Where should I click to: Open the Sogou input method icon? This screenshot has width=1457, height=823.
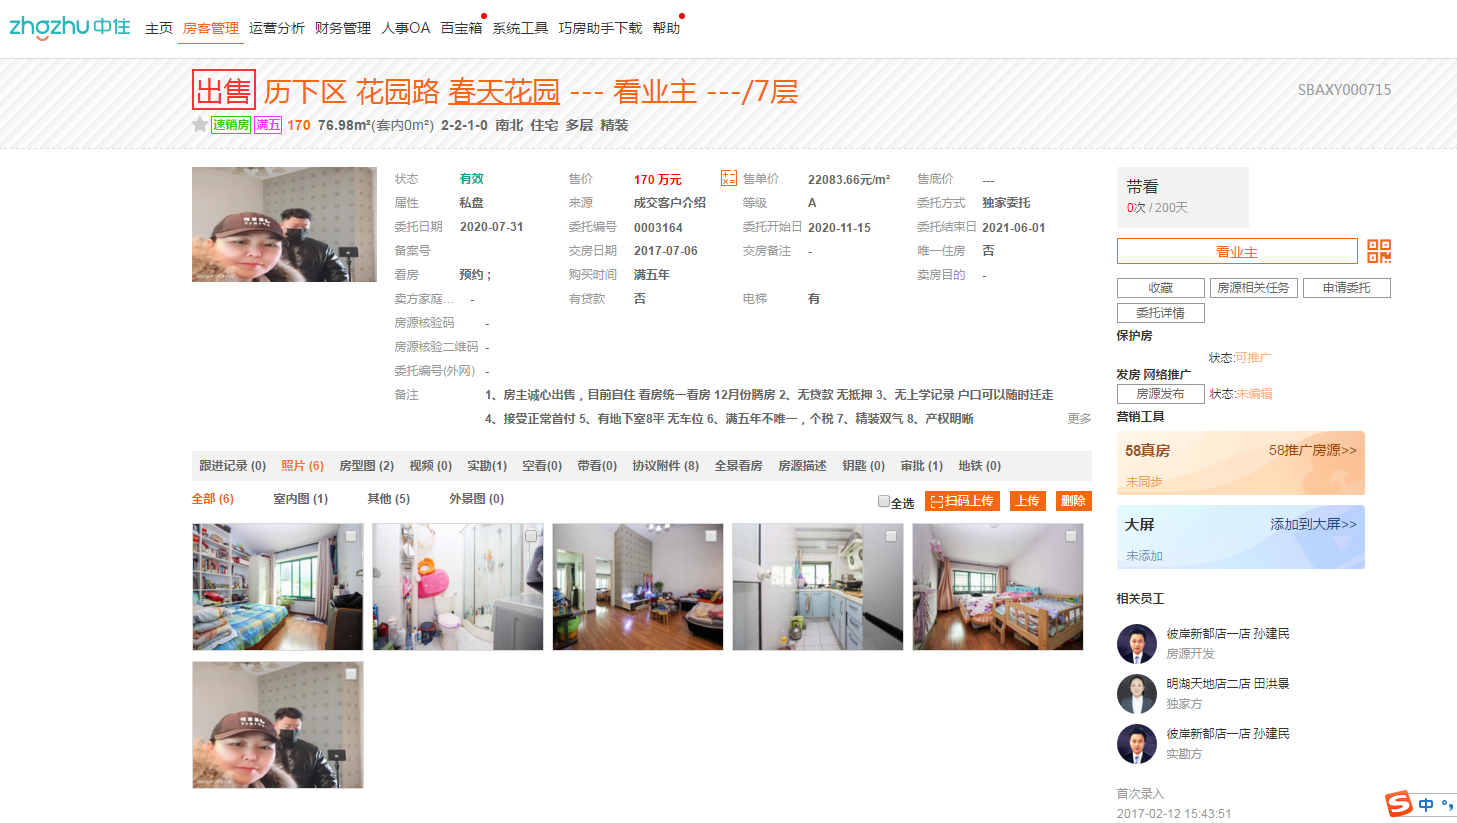[1399, 803]
